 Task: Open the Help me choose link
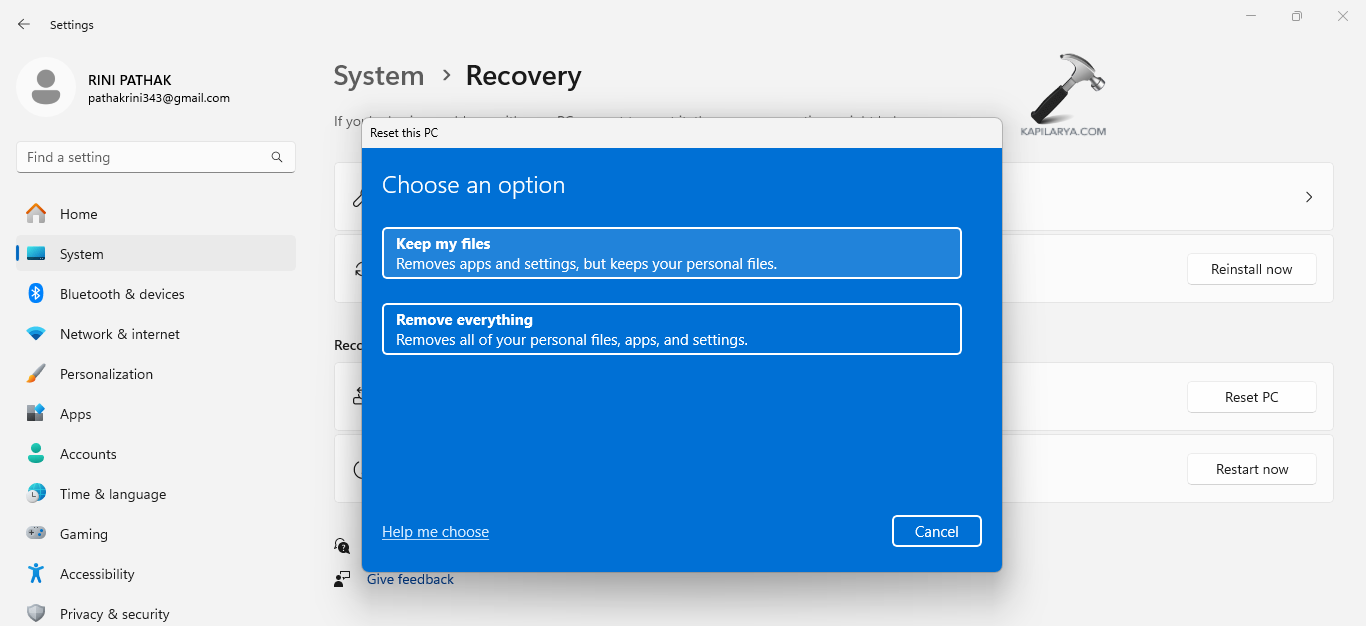[x=435, y=532]
